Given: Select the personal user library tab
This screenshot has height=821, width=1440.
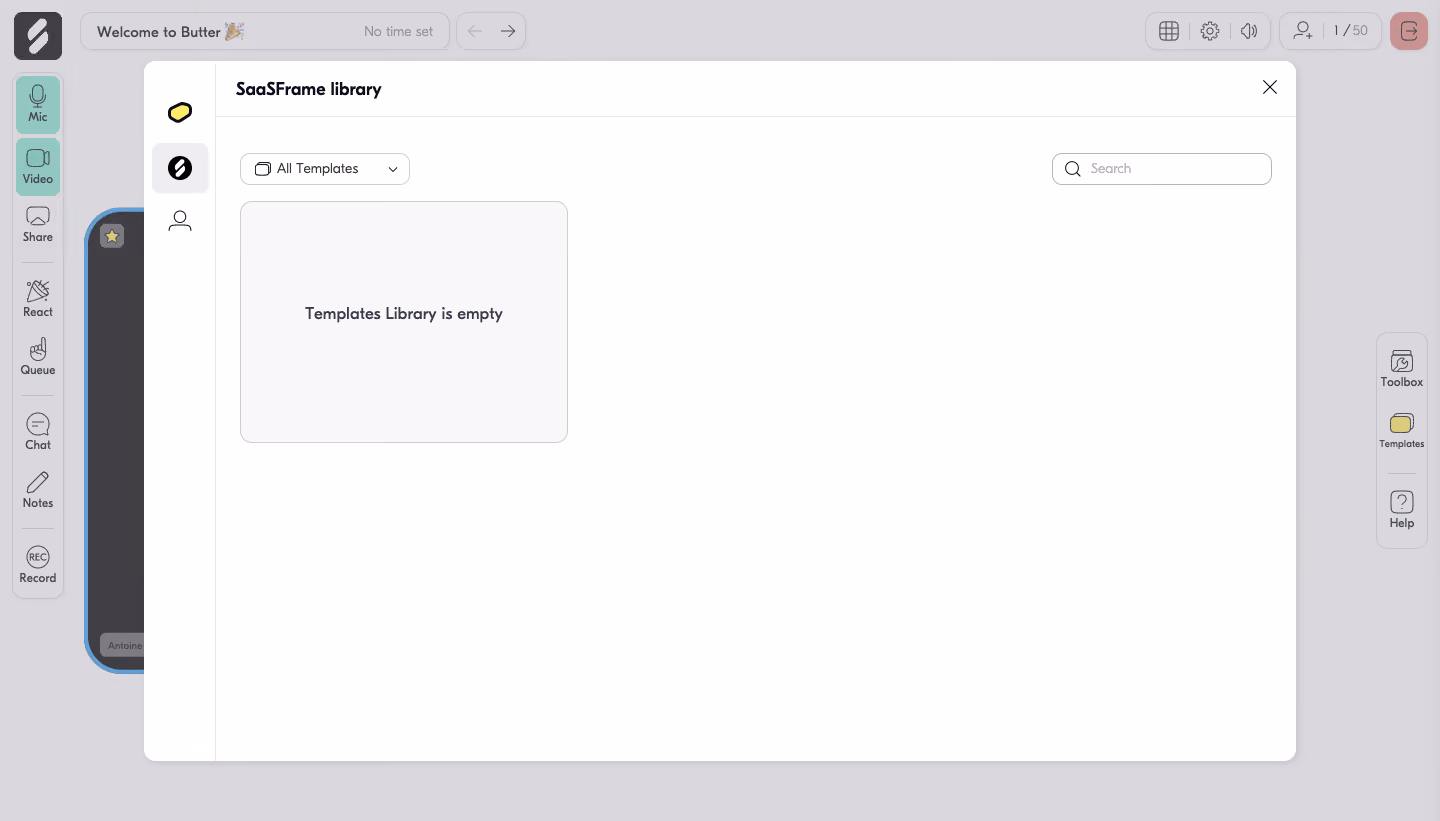Looking at the screenshot, I should tap(180, 221).
